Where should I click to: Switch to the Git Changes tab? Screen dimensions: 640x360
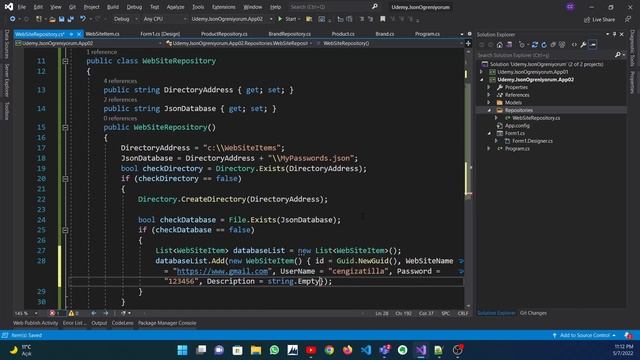point(533,313)
